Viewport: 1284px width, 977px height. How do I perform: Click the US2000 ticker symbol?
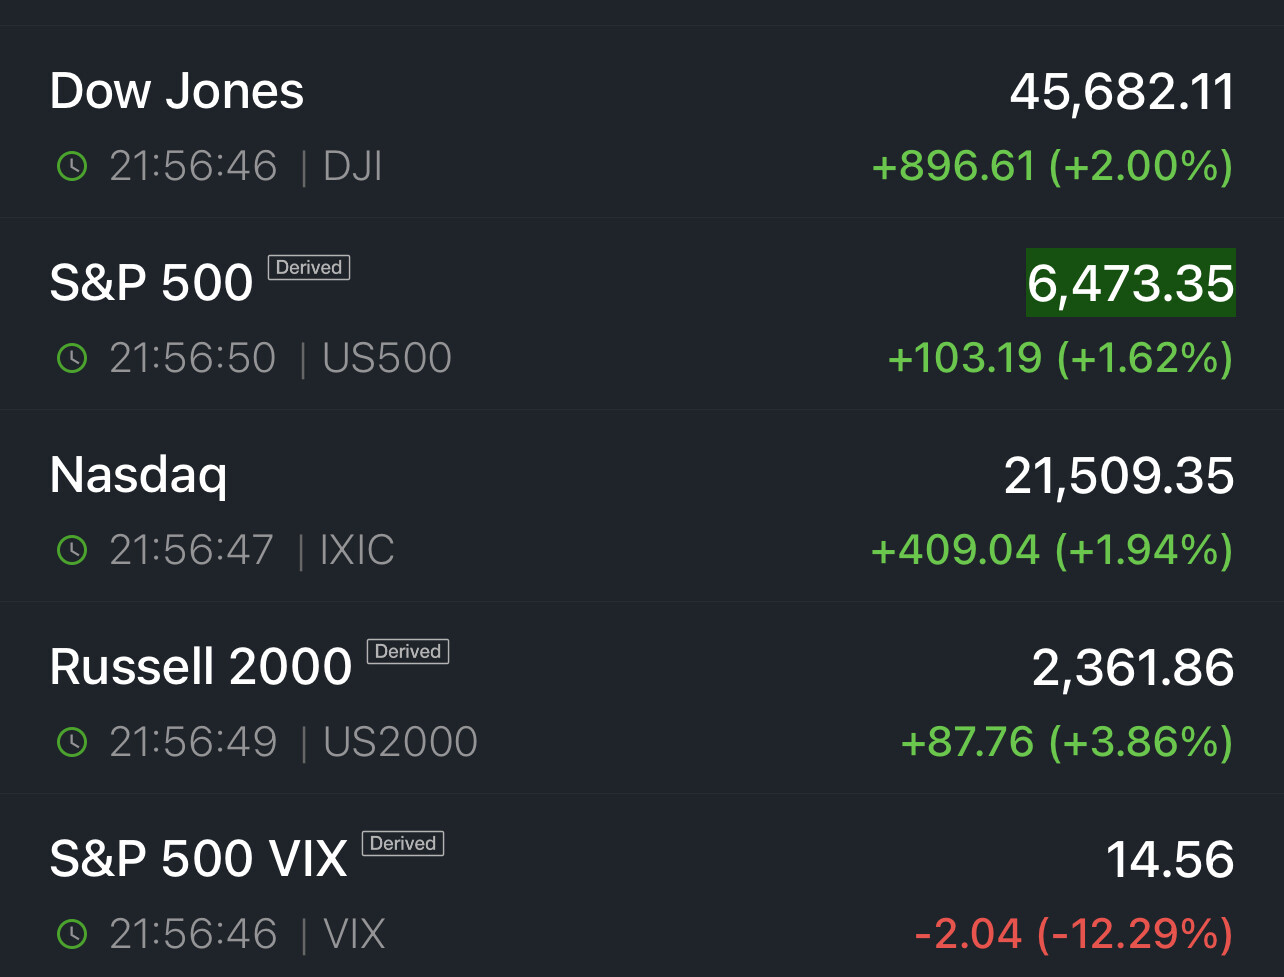400,742
